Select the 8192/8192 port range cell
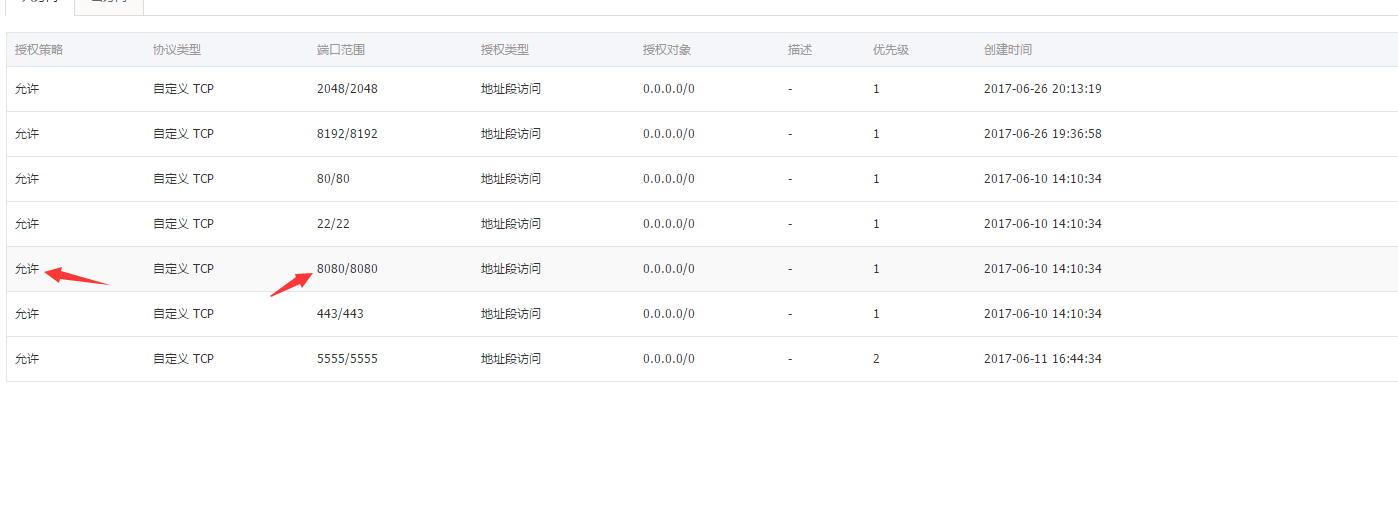Screen dimensions: 1398x513 347,134
